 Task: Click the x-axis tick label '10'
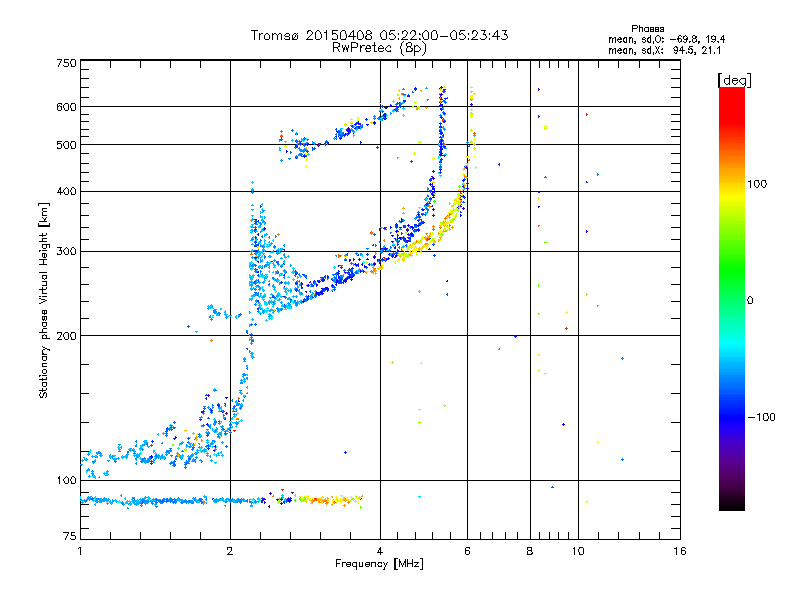pyautogui.click(x=578, y=551)
